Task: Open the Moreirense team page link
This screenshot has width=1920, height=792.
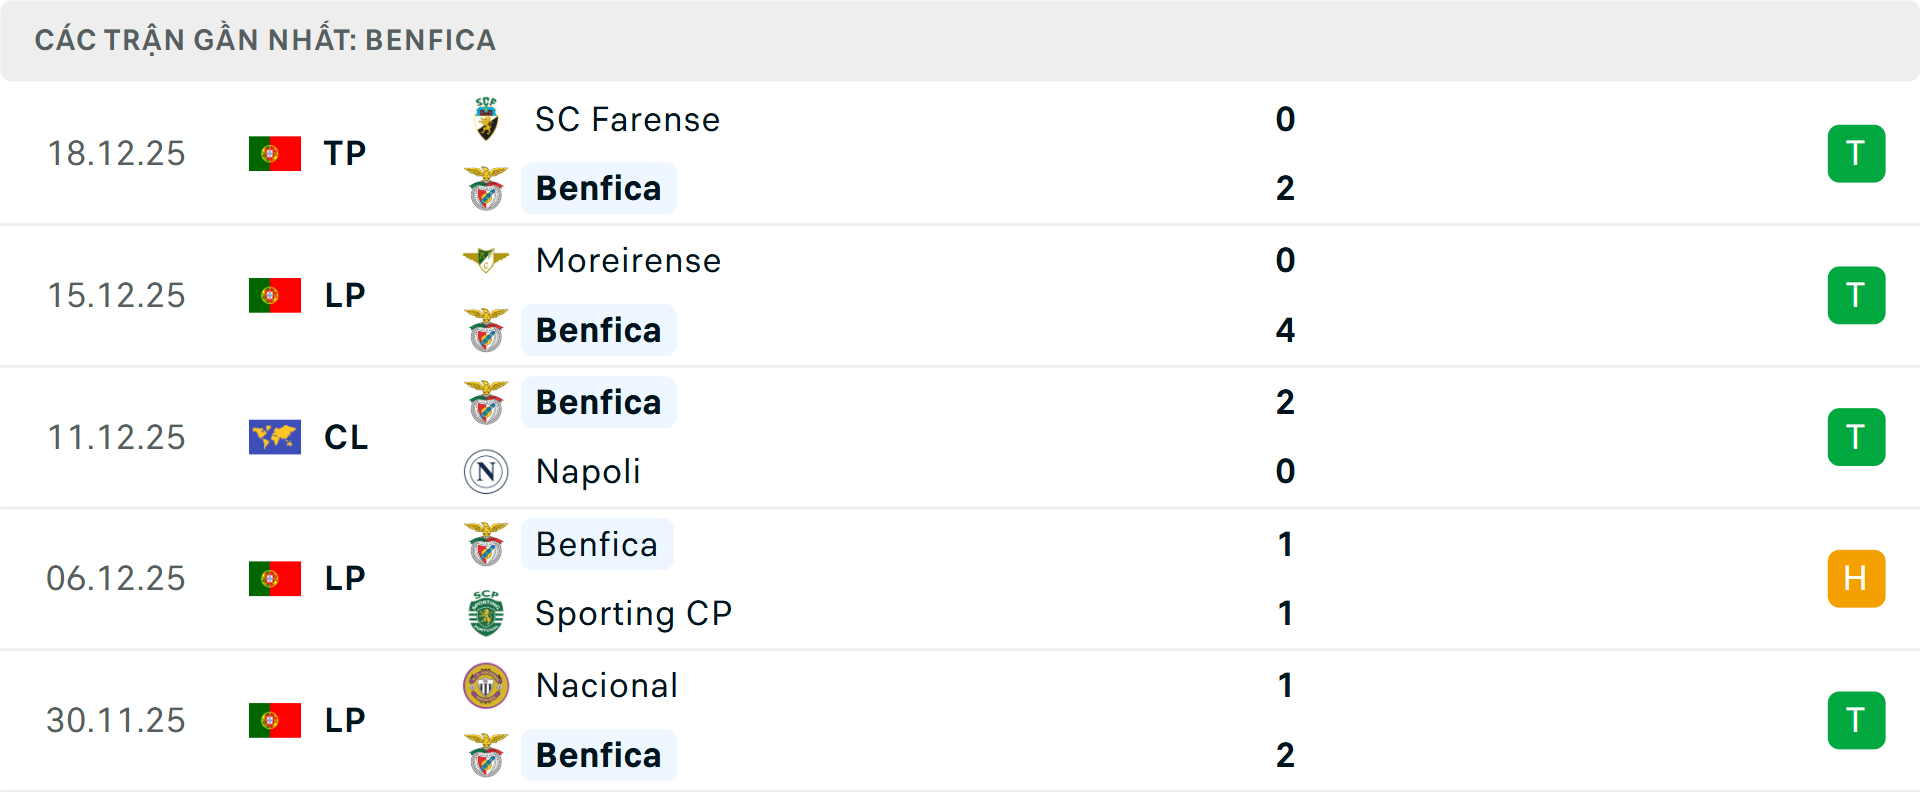Action: pyautogui.click(x=627, y=260)
